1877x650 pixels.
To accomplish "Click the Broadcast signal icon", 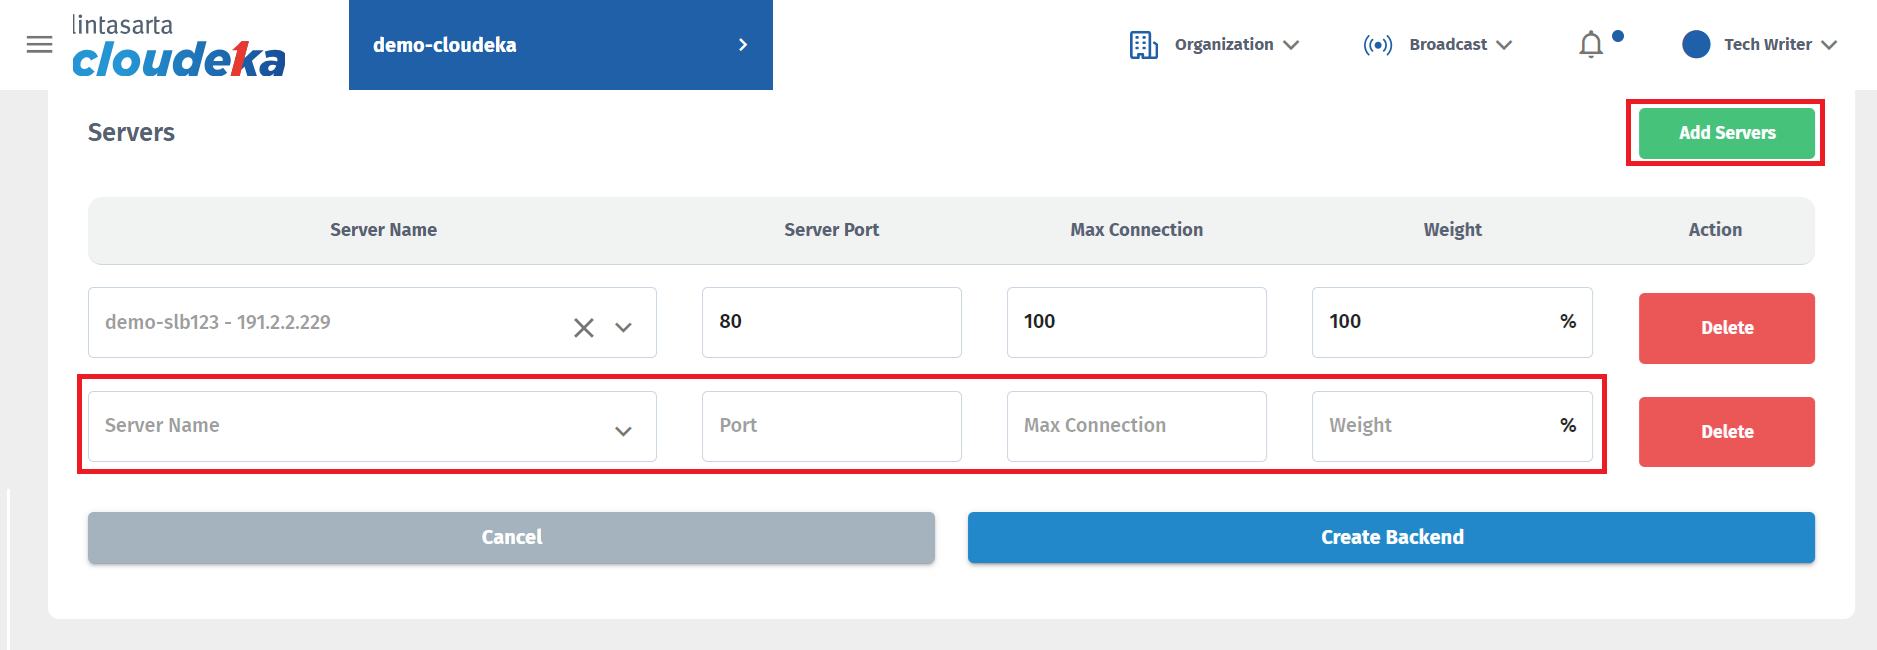I will 1377,45.
